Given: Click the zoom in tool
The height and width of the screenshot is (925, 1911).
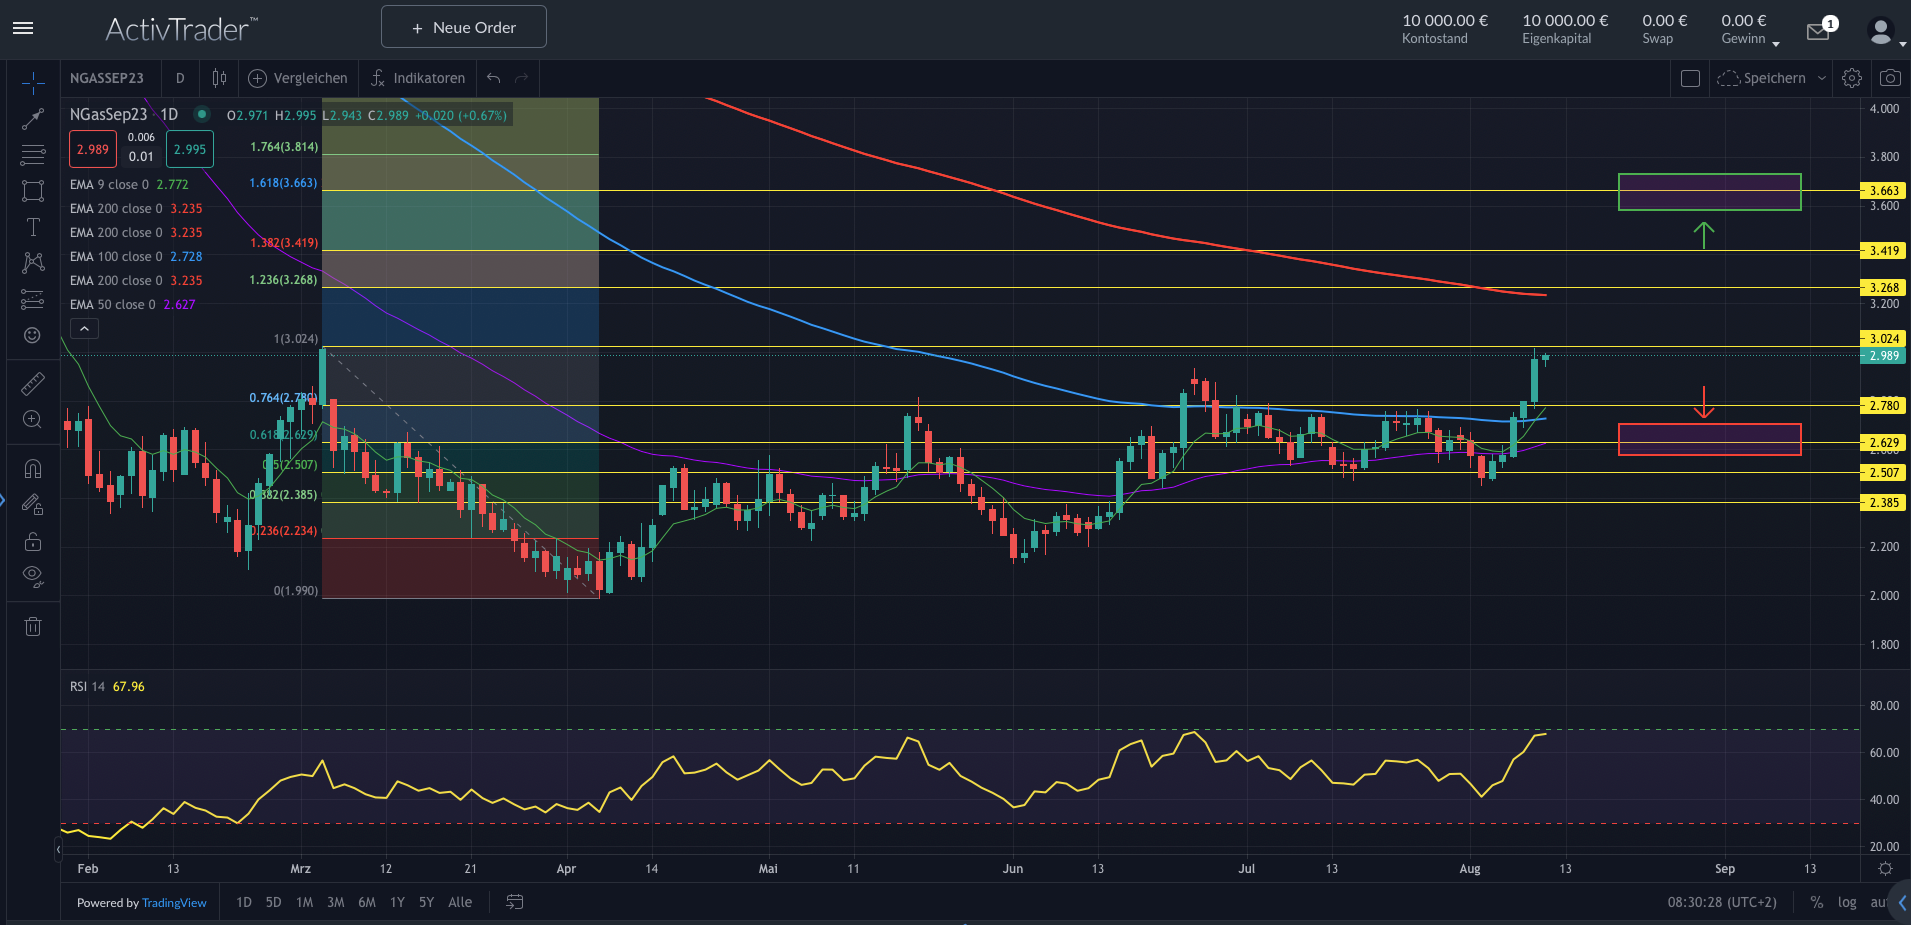Looking at the screenshot, I should coord(33,420).
